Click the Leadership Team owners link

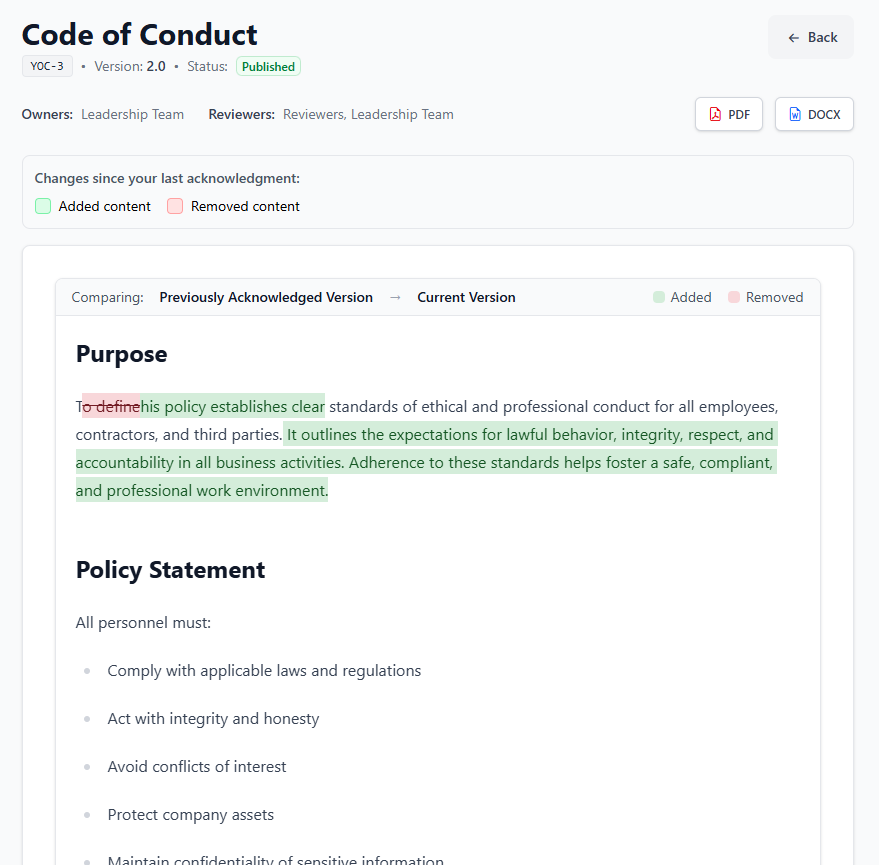132,114
